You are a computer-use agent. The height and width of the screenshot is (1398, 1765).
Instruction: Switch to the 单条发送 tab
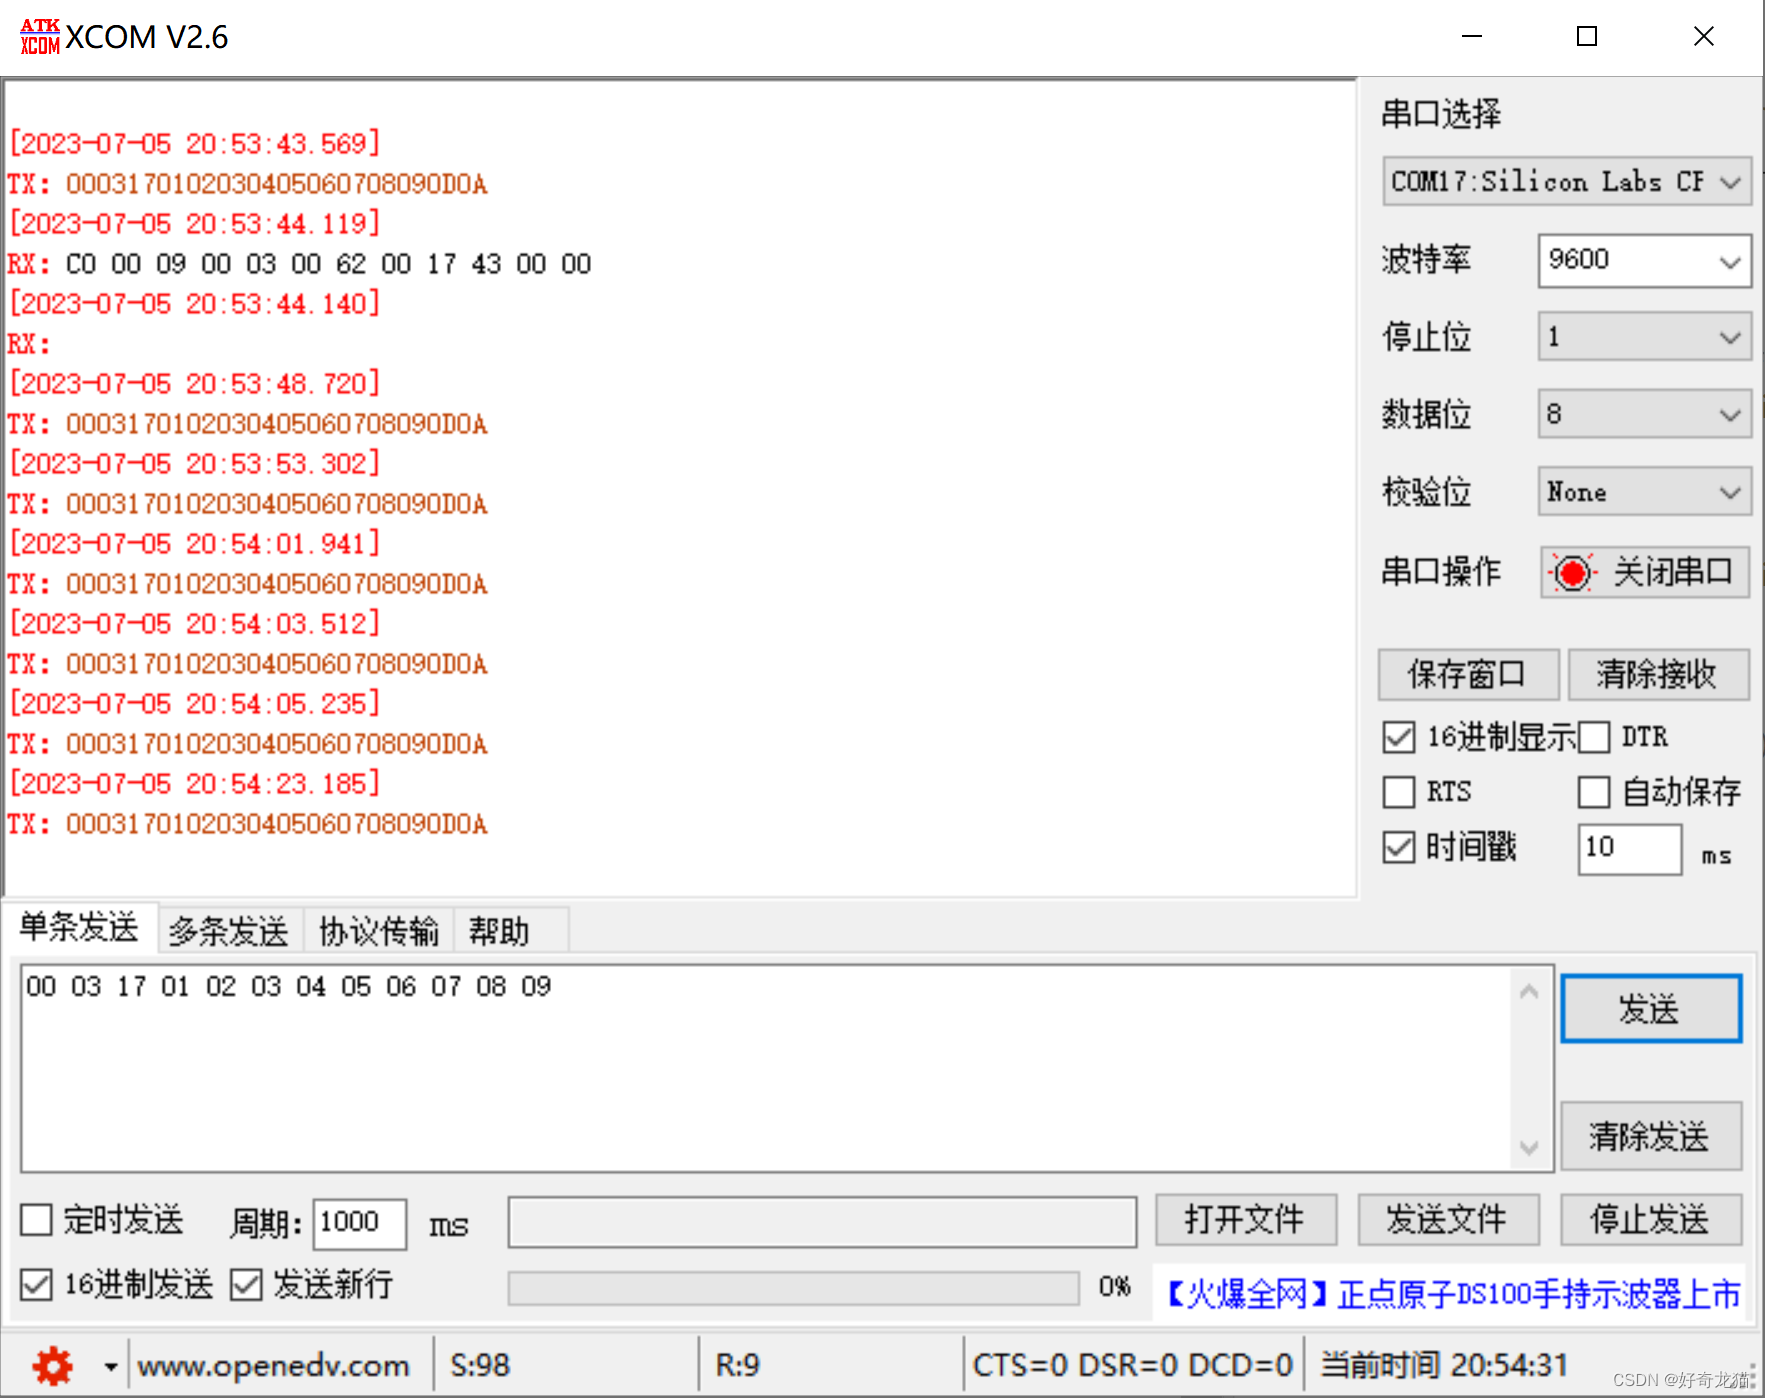pos(79,927)
